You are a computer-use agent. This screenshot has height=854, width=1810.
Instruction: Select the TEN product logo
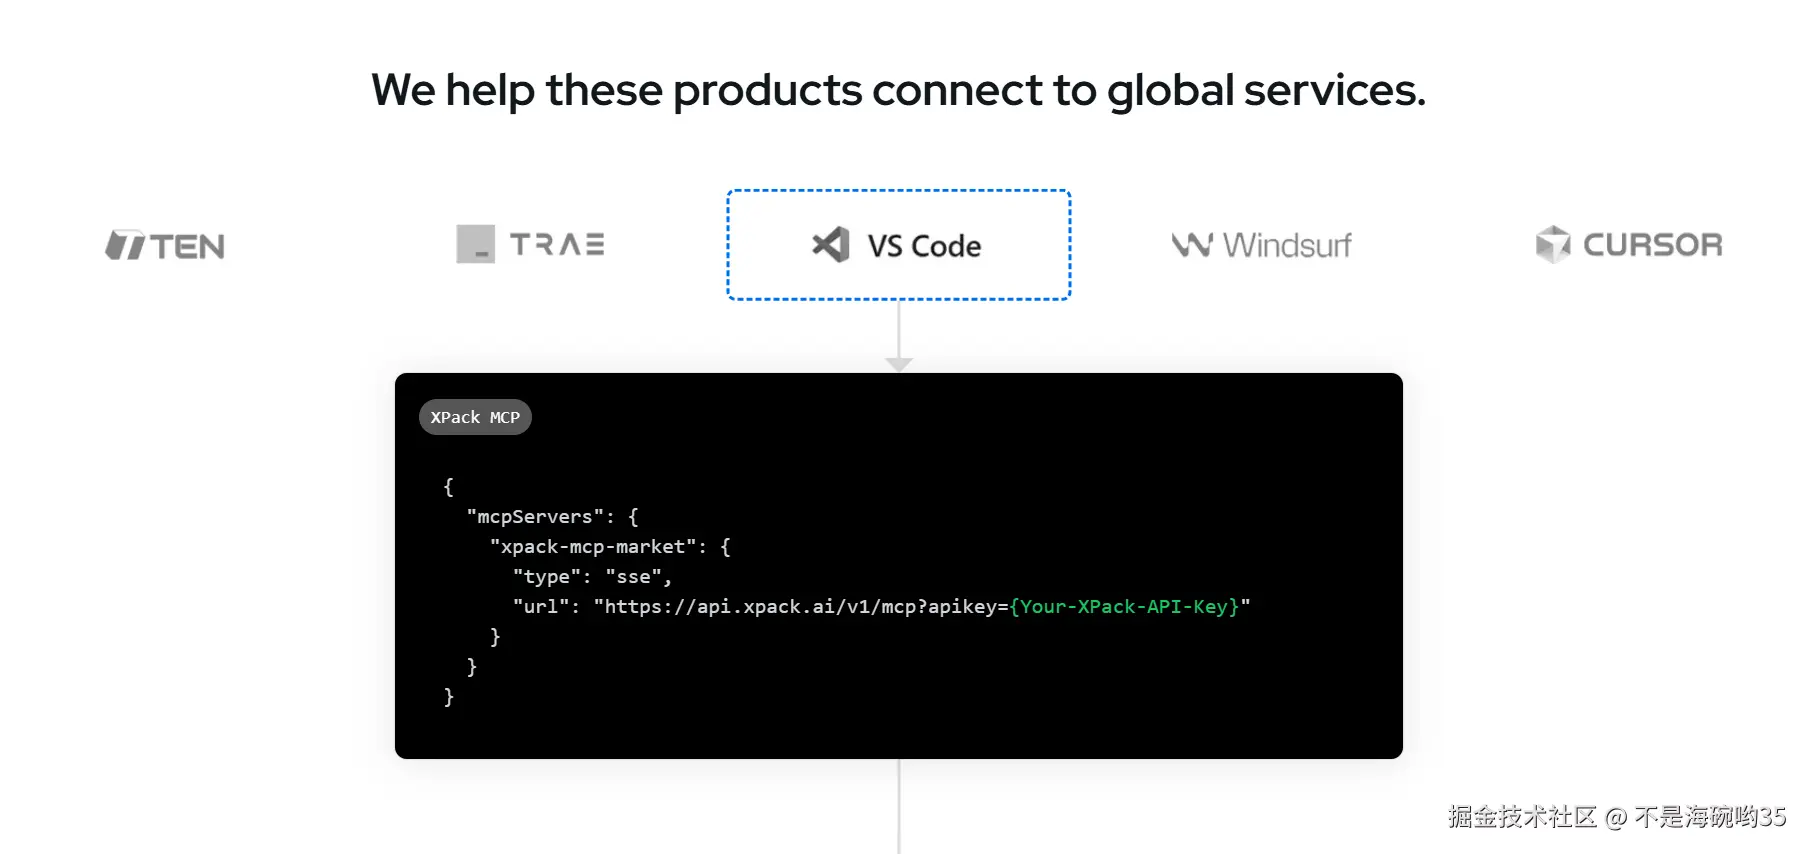coord(165,246)
